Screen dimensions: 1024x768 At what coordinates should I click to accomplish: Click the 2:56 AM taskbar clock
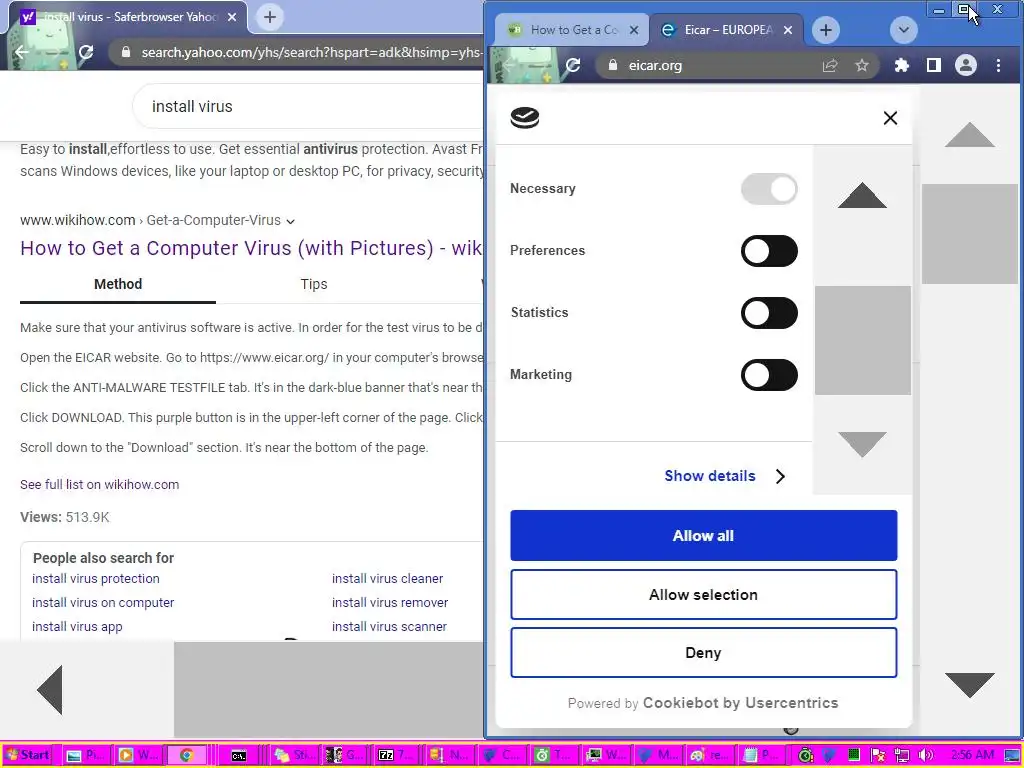(x=972, y=755)
